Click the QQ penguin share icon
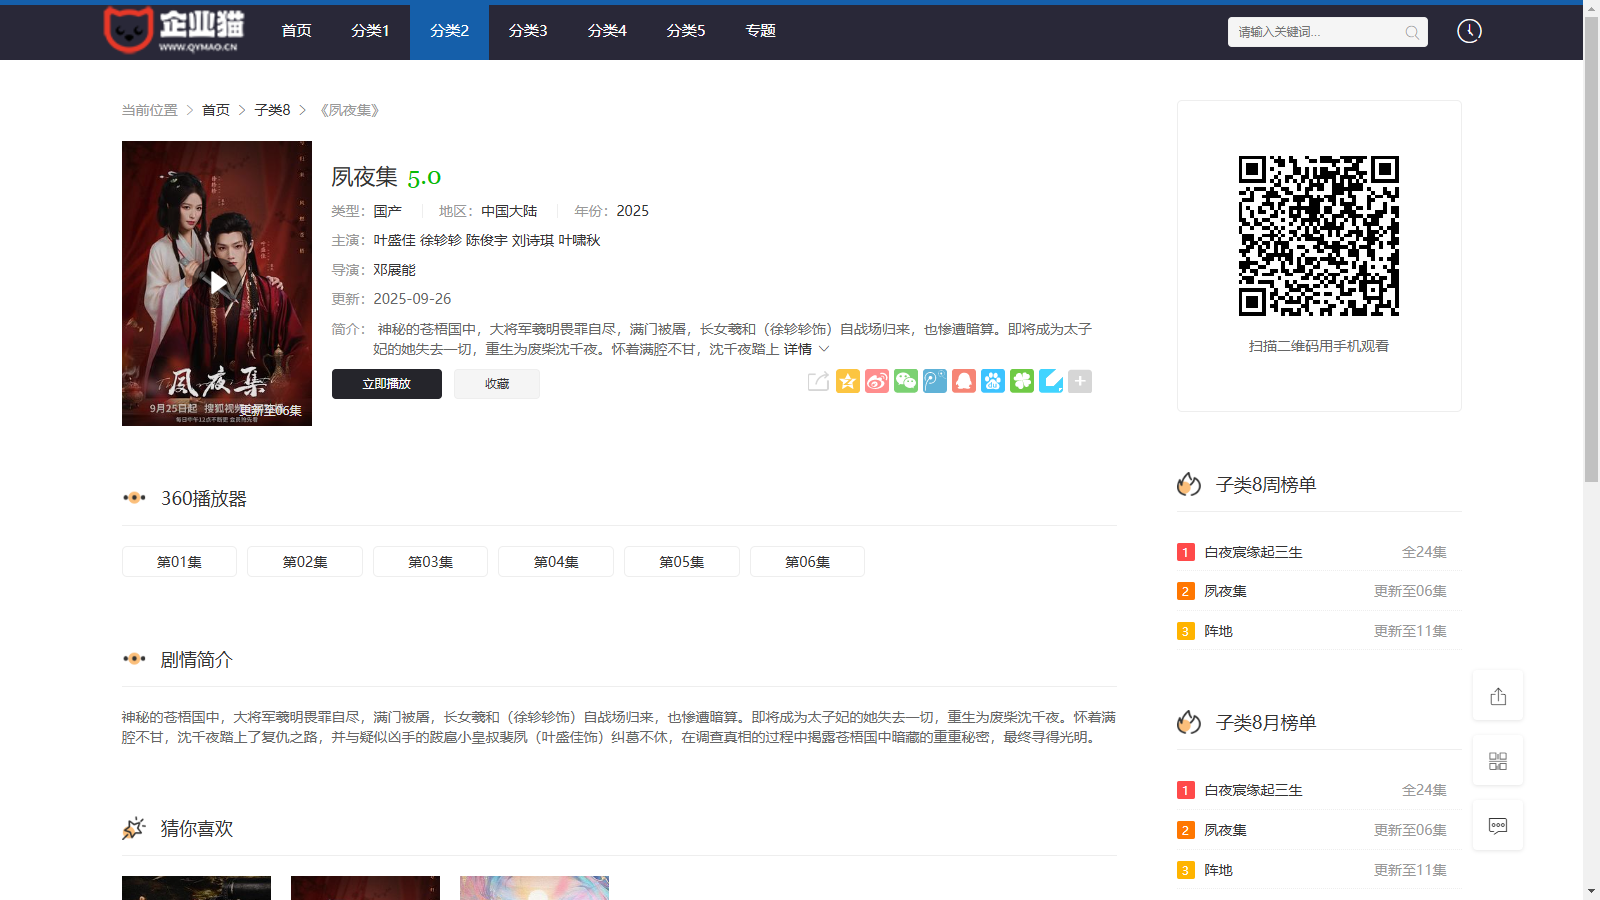This screenshot has width=1600, height=900. pyautogui.click(x=963, y=381)
